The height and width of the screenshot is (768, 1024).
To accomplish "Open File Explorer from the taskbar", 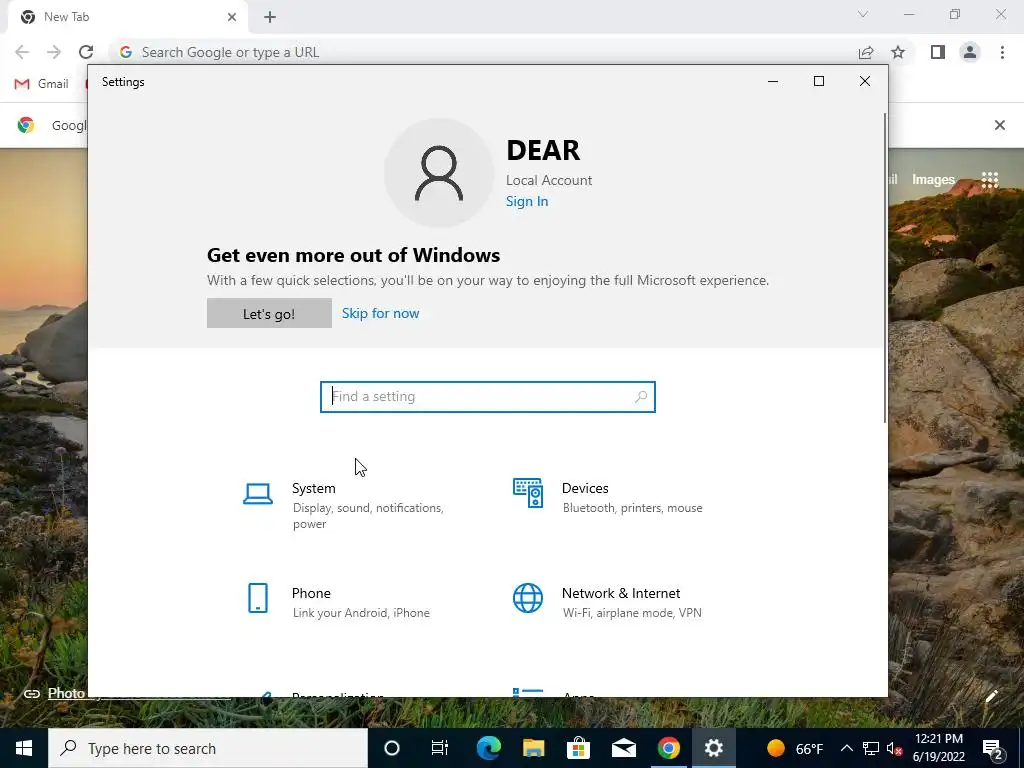I will tap(534, 748).
